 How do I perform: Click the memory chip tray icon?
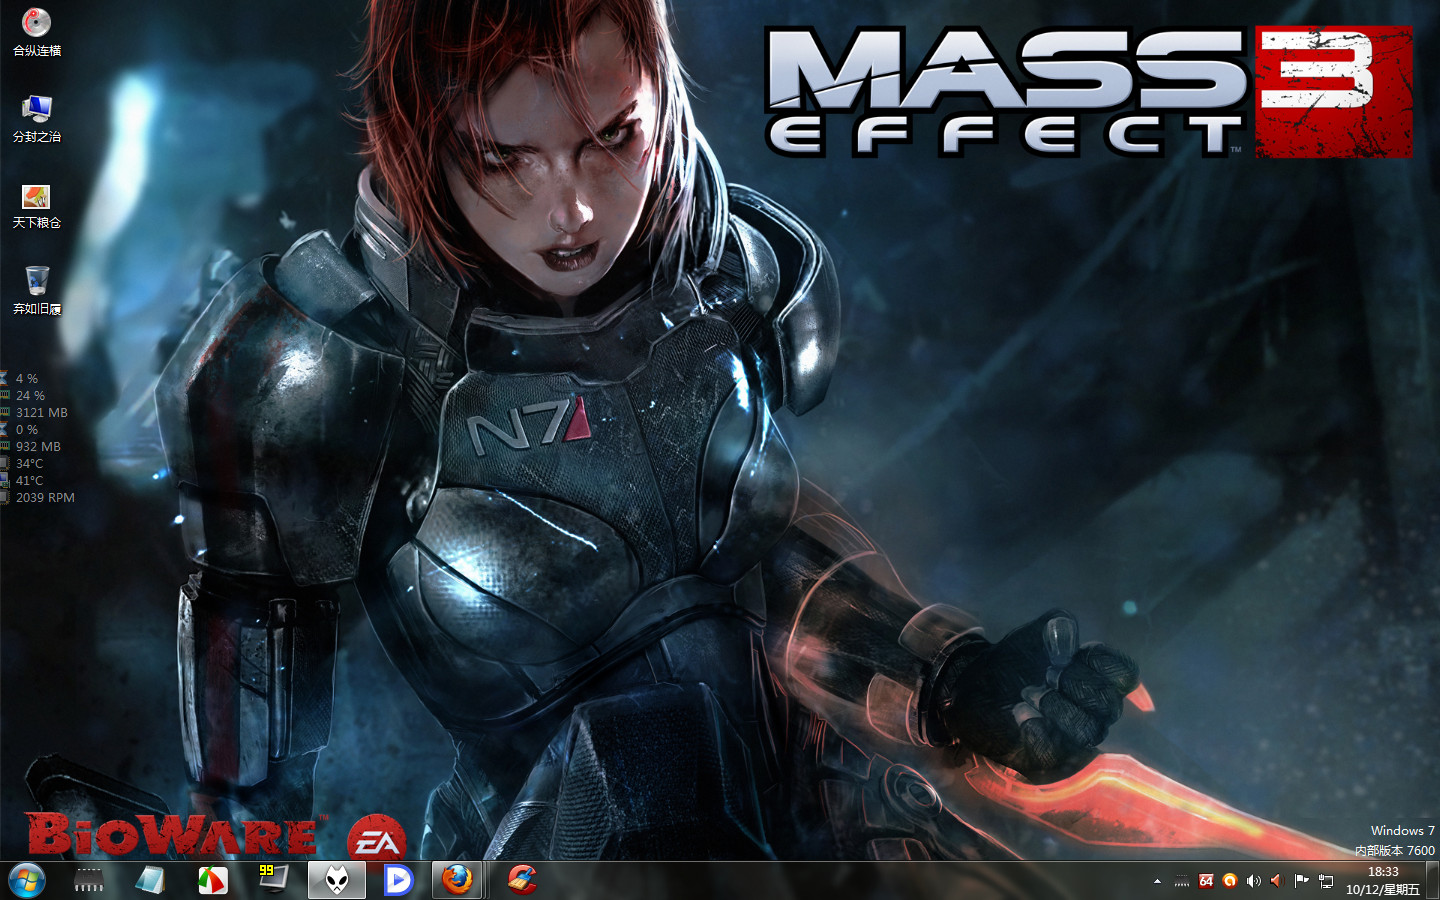[x=1182, y=881]
